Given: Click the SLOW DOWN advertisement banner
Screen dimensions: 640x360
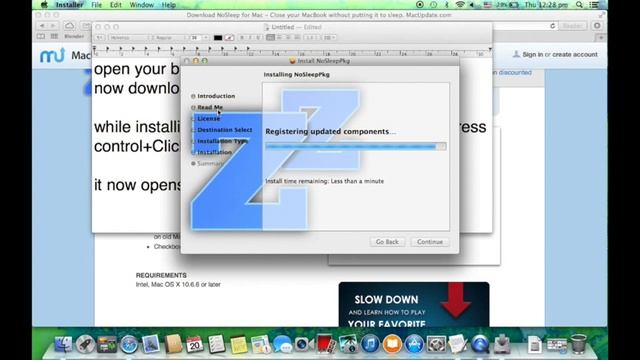Looking at the screenshot, I should pyautogui.click(x=414, y=304).
